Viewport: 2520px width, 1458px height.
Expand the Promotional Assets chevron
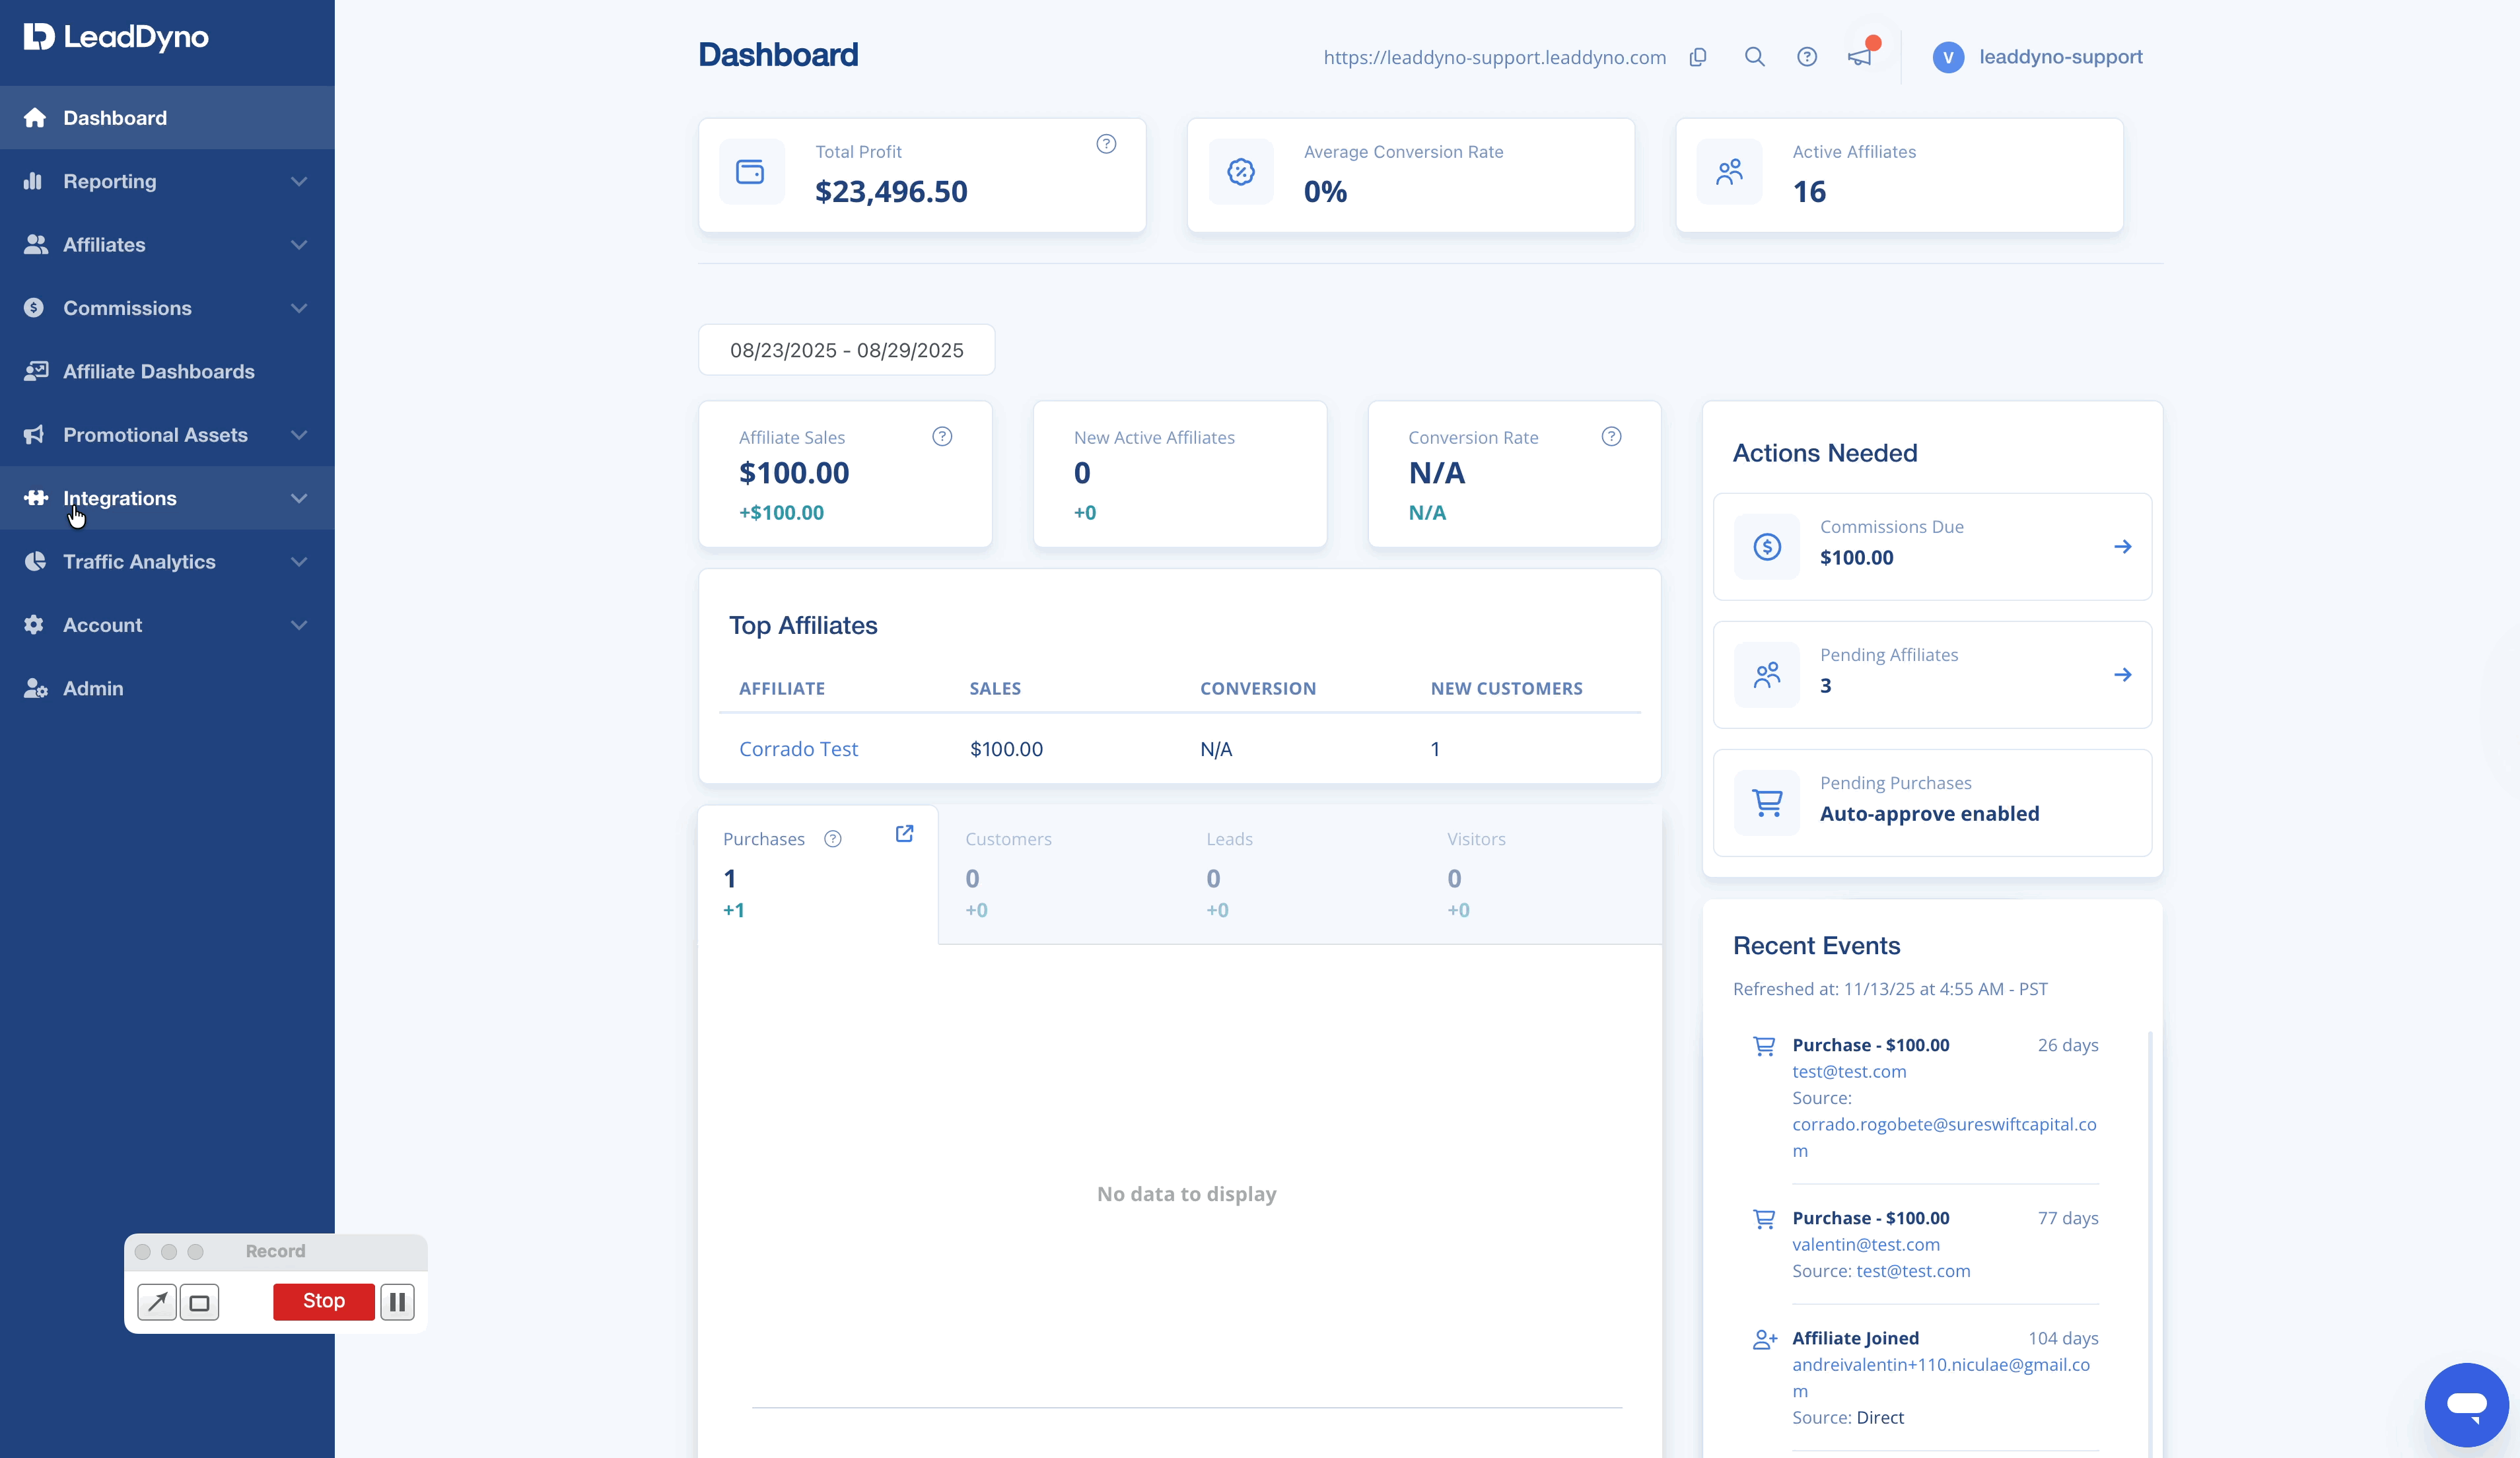pos(299,435)
